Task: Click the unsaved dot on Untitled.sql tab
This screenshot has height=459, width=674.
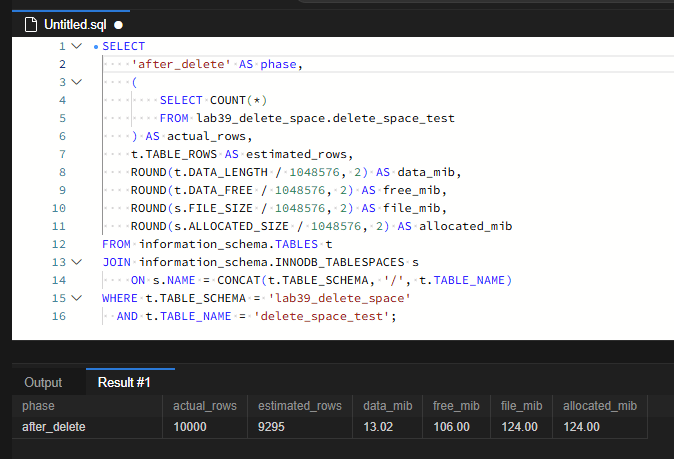Action: point(119,25)
